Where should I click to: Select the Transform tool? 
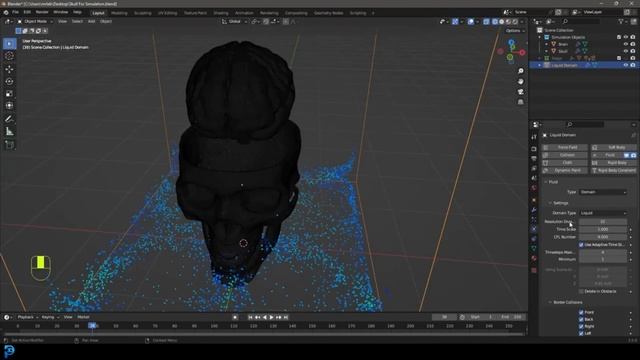pyautogui.click(x=9, y=106)
